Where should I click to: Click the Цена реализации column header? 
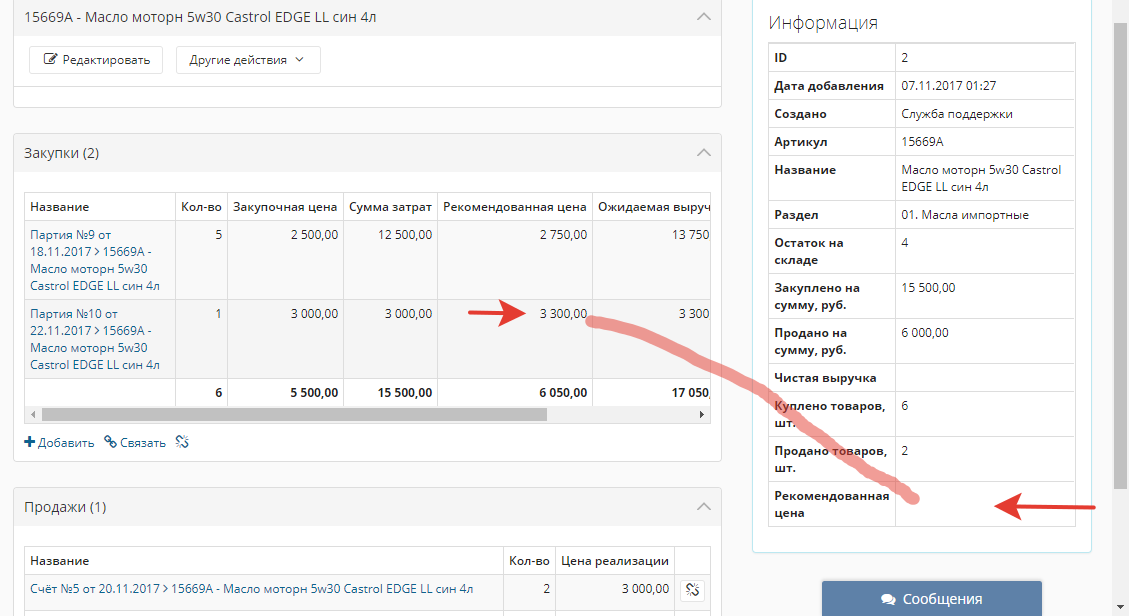pos(615,561)
